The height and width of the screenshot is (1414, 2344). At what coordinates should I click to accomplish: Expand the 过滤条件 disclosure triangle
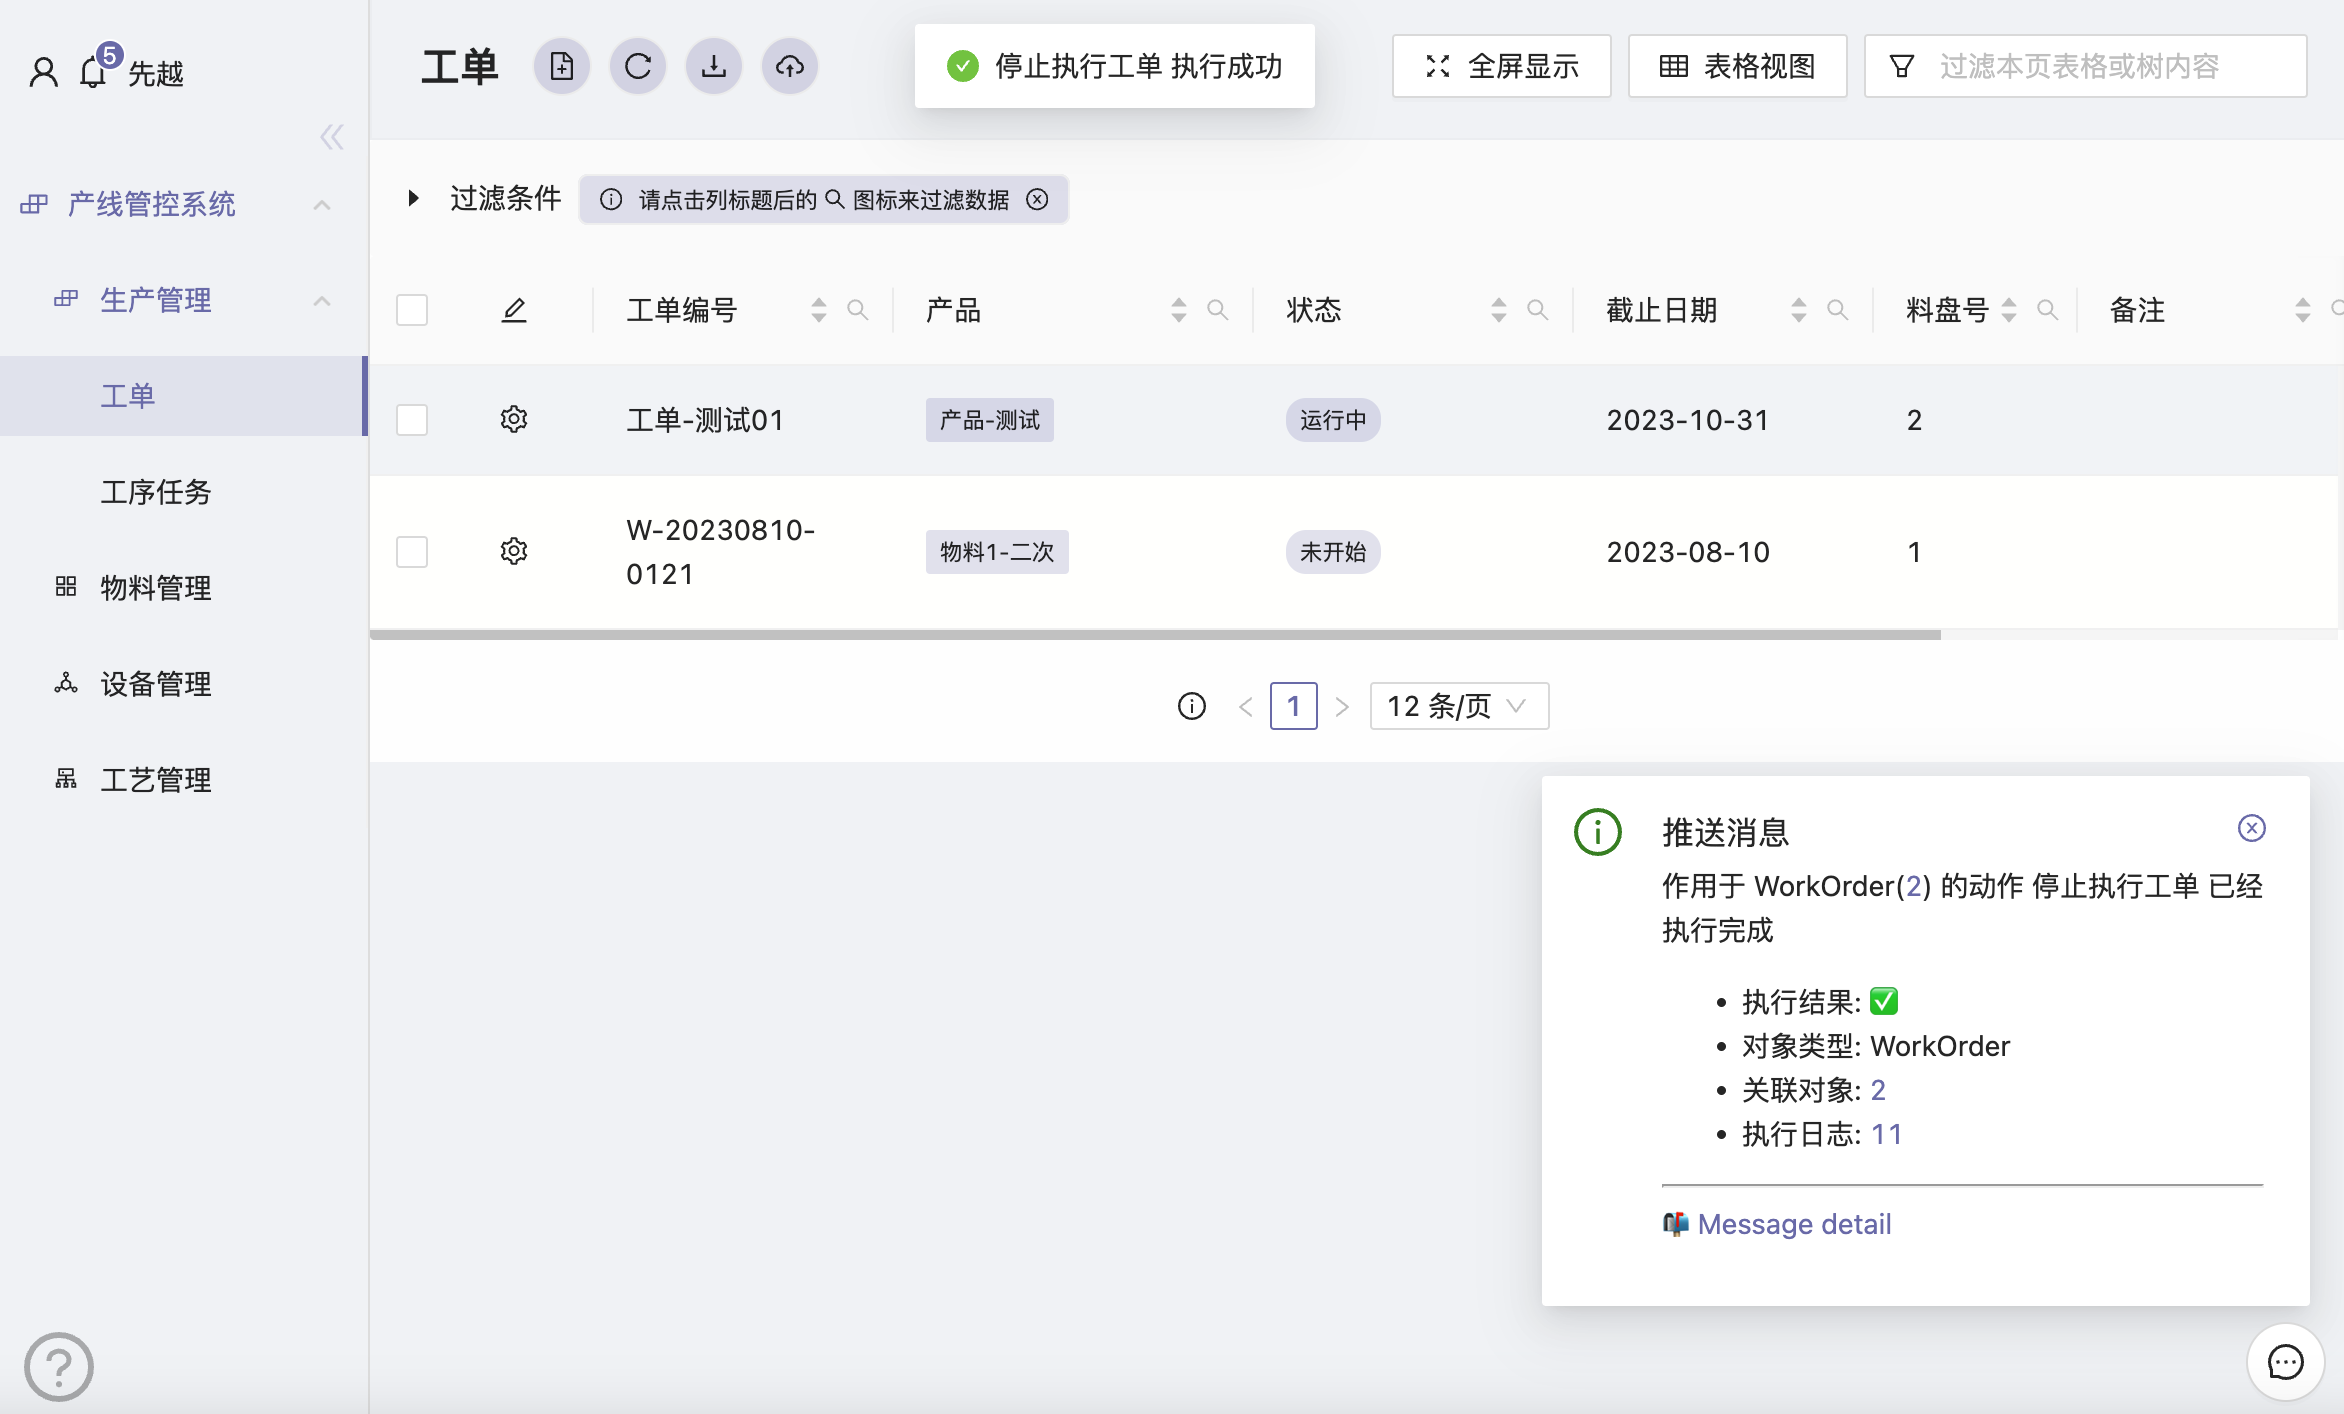point(413,198)
